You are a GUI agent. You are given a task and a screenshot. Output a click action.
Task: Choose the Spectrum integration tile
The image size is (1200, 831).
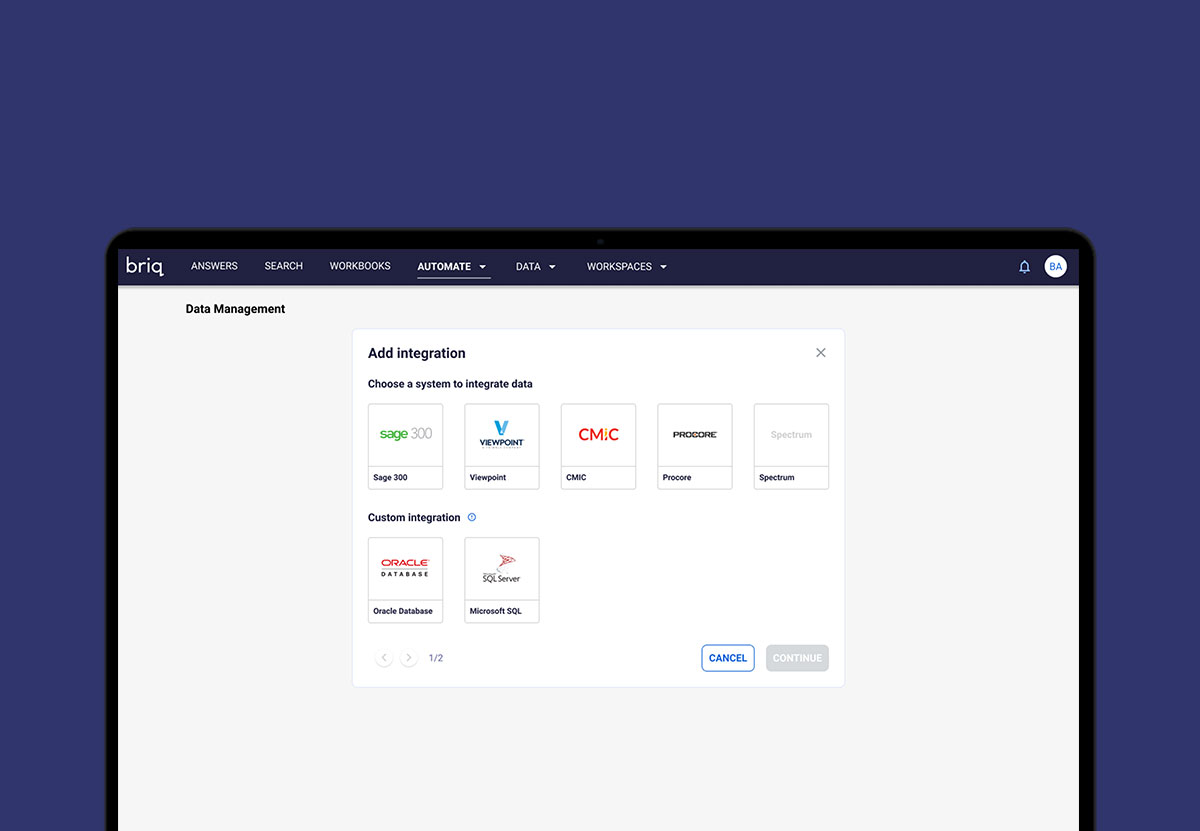[x=790, y=445]
